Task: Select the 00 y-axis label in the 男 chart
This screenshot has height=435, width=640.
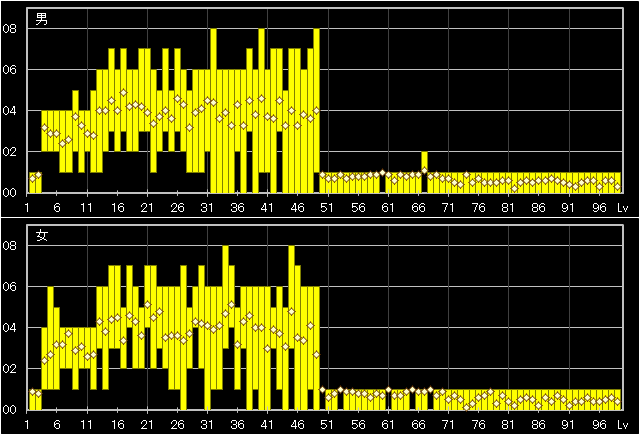Action: pyautogui.click(x=9, y=193)
